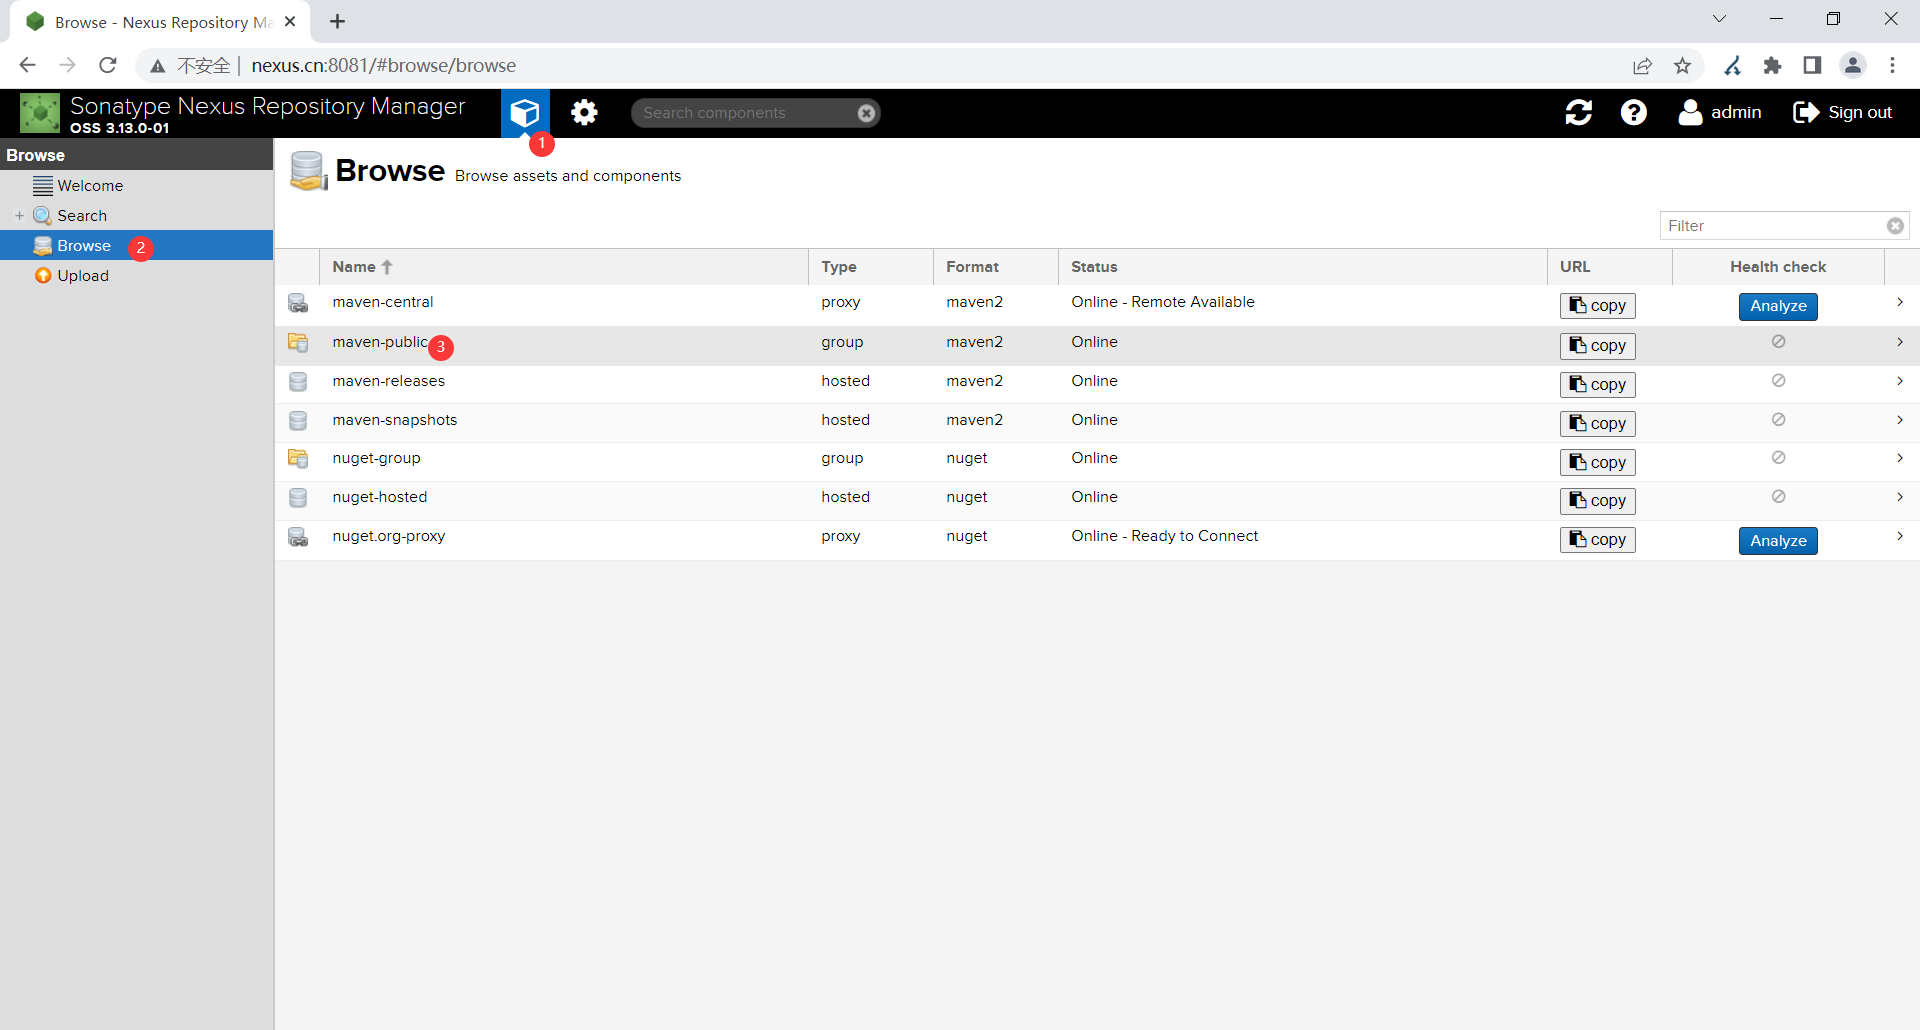Screen dimensions: 1920x1030
Task: Click the maven-central proxy repository icon
Action: pyautogui.click(x=298, y=303)
